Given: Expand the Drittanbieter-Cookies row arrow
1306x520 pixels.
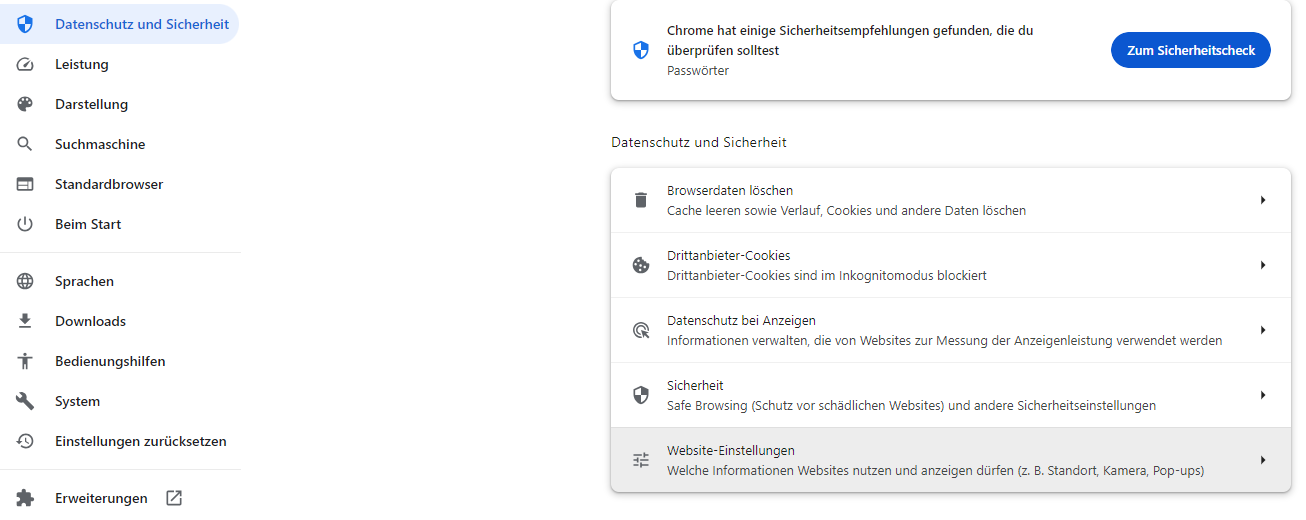Looking at the screenshot, I should 1263,265.
